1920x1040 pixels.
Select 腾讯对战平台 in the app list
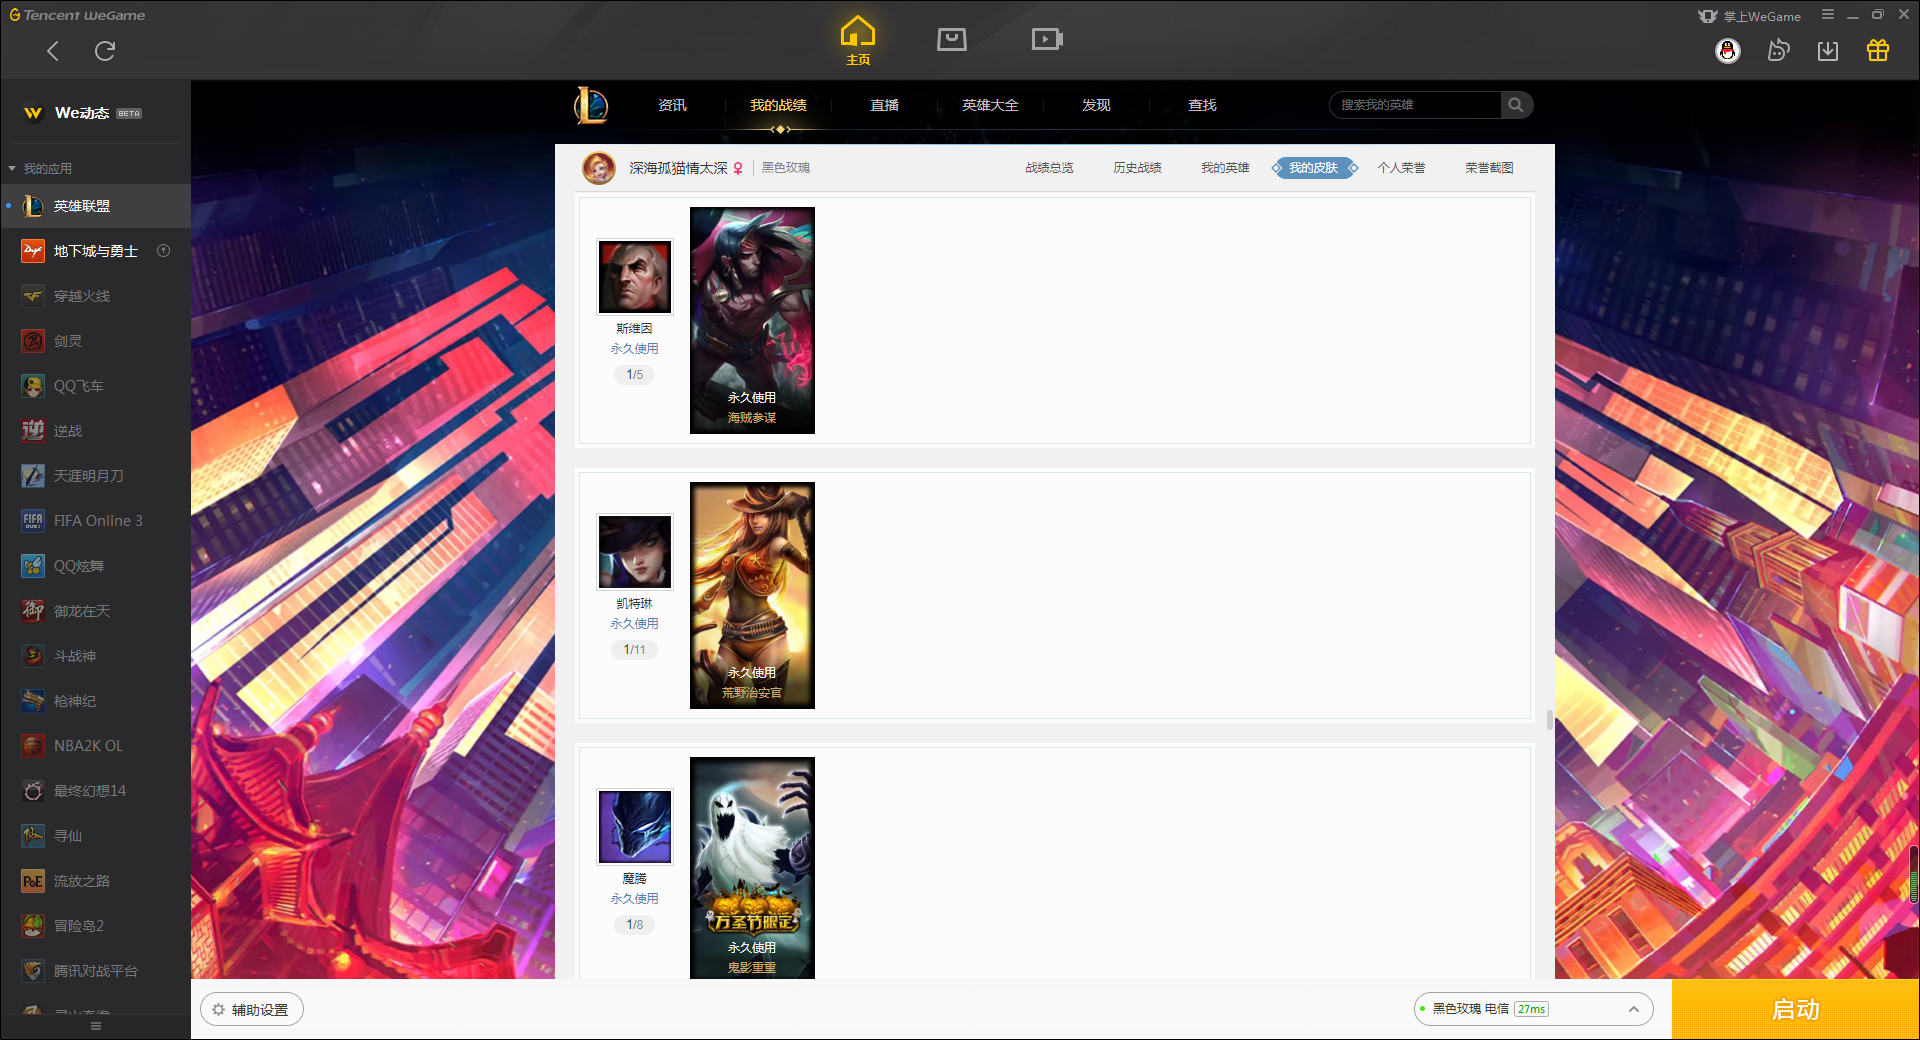click(x=95, y=971)
